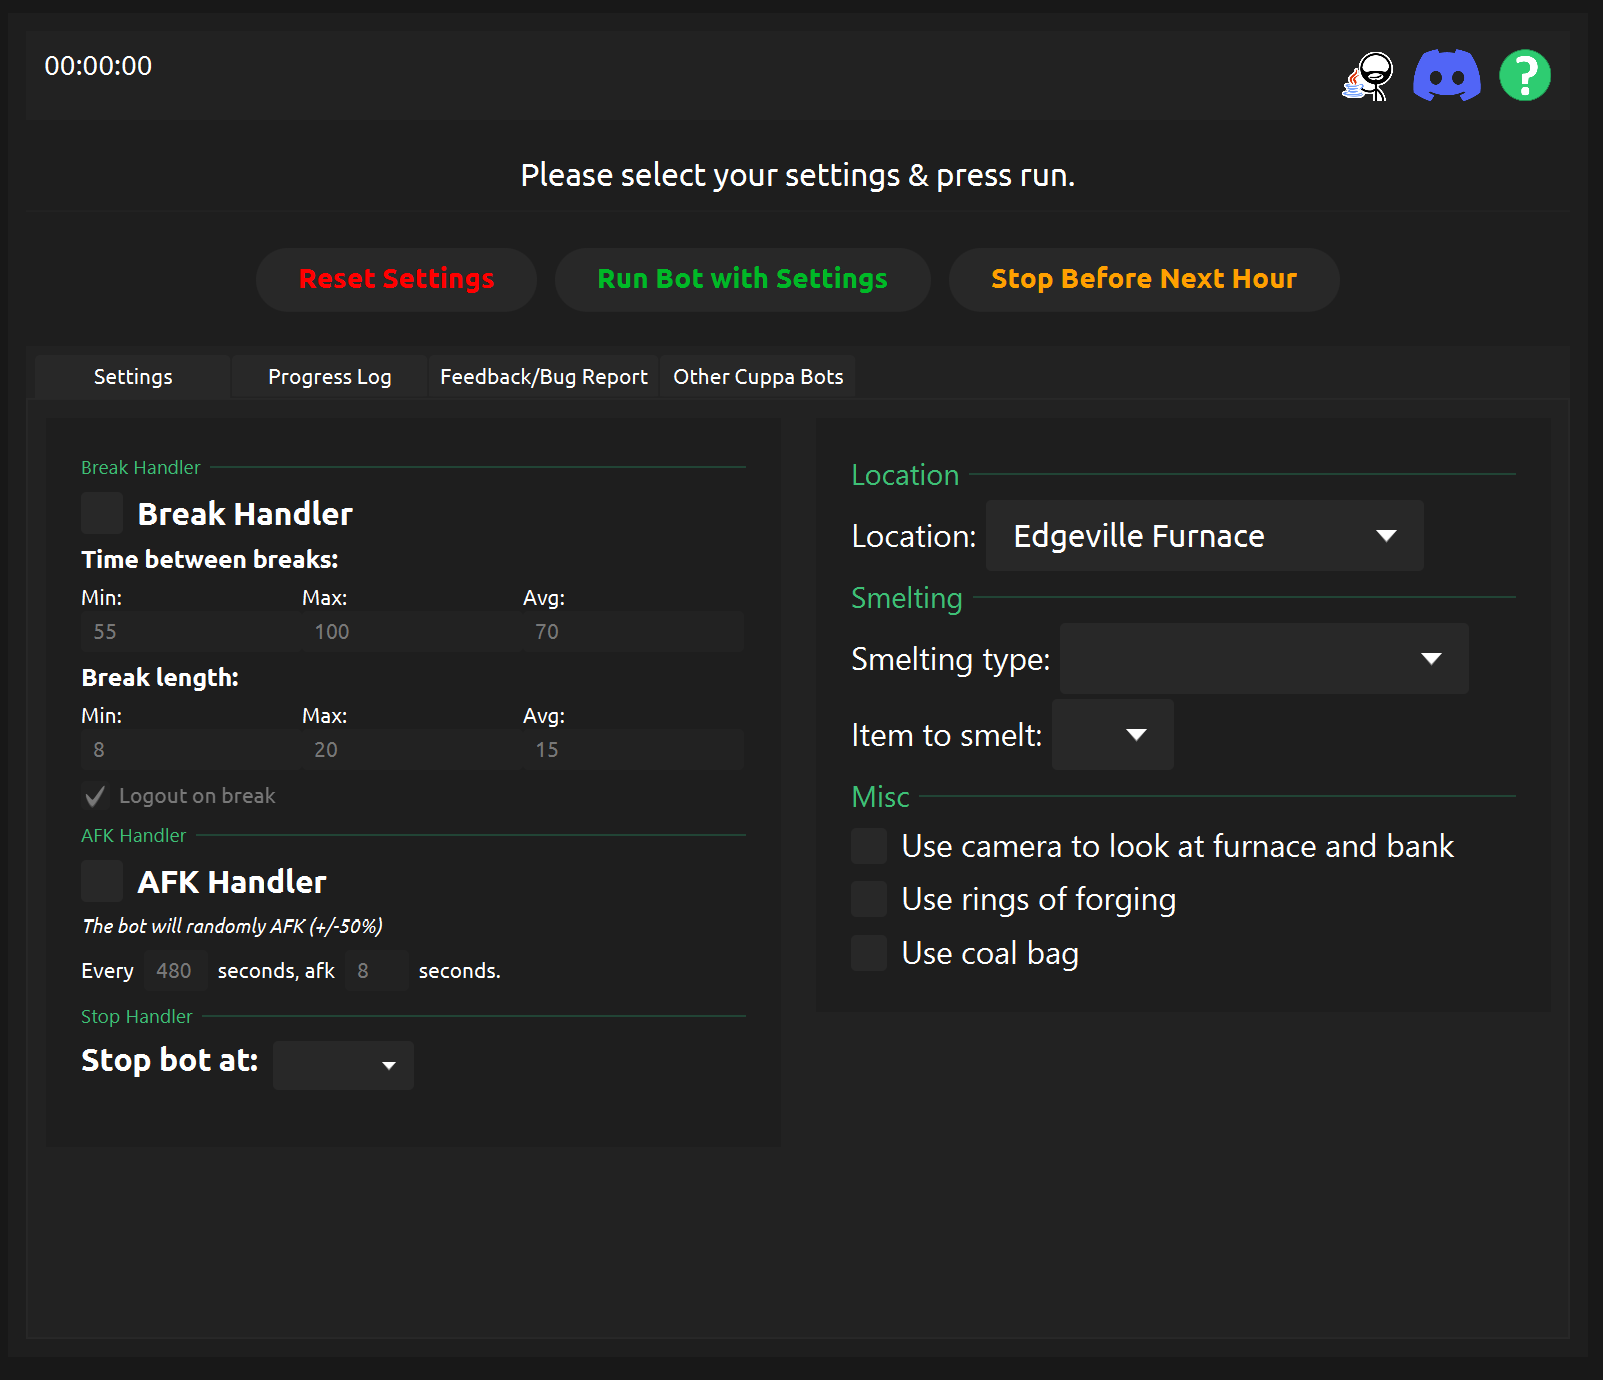
Task: Open the Item to smelt dropdown
Action: pos(1112,735)
